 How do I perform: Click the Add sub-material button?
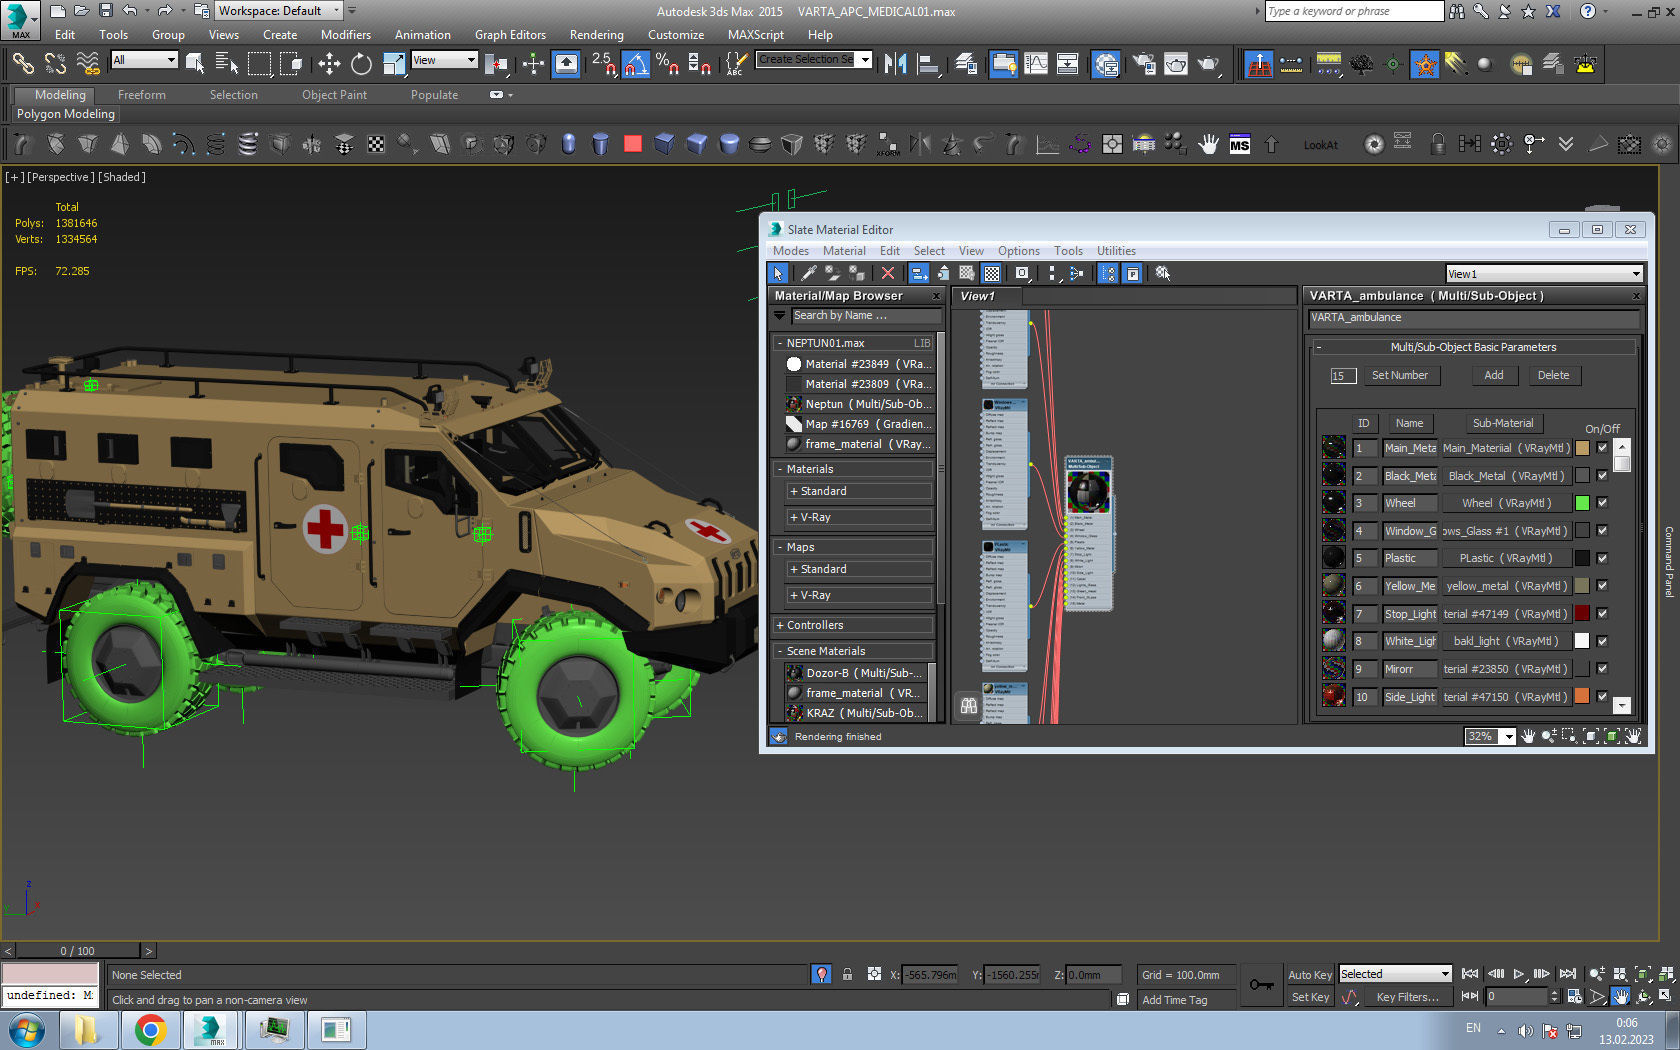[x=1494, y=375]
